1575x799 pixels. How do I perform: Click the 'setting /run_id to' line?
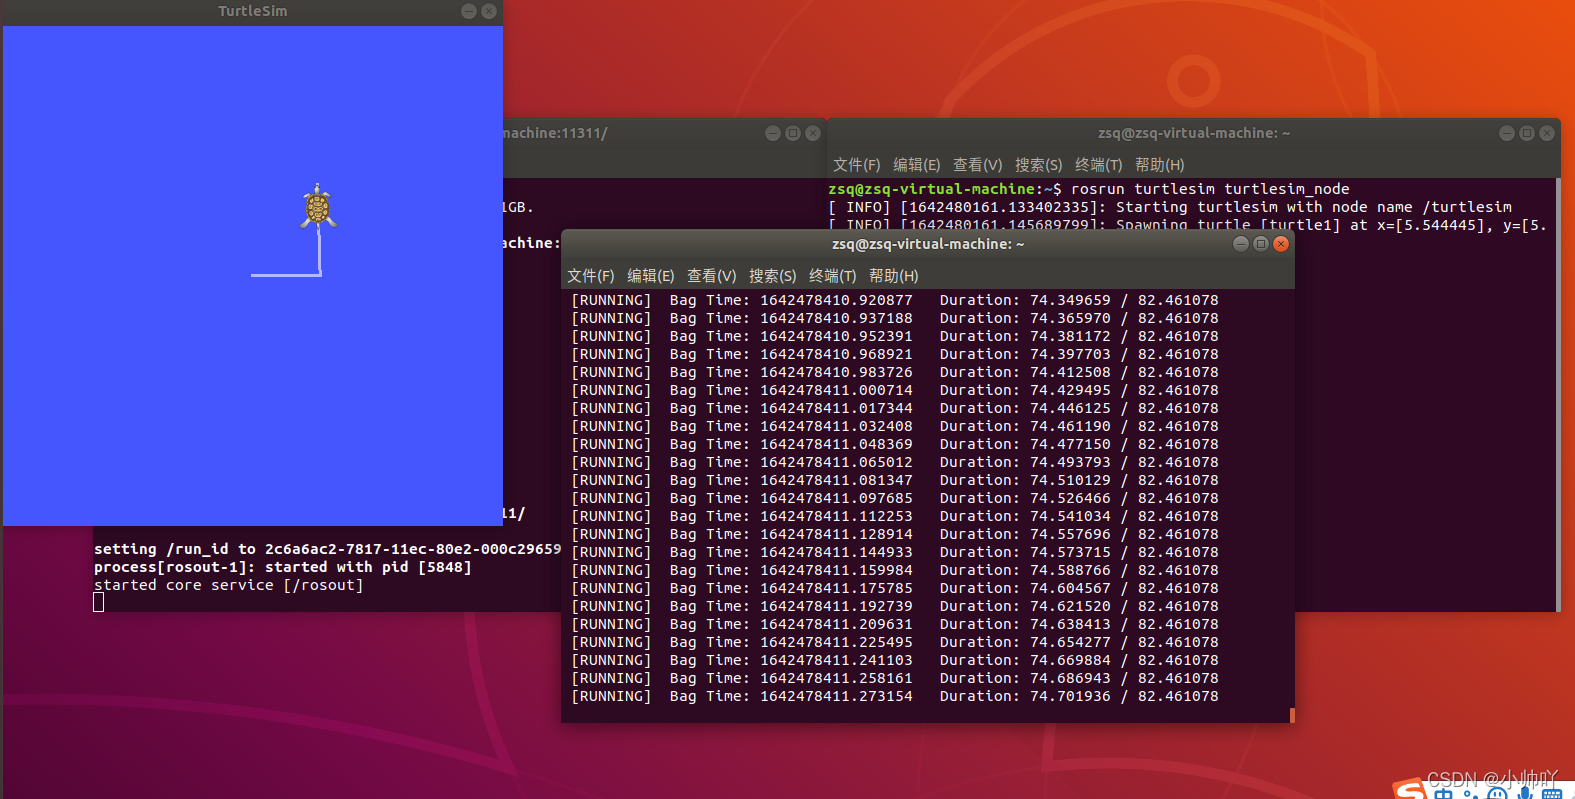[x=328, y=549]
